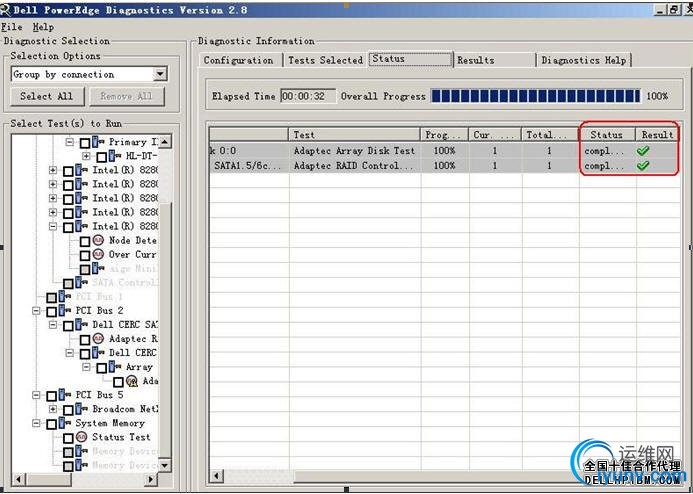Click the Status column header in table
Image resolution: width=693 pixels, height=494 pixels.
(x=607, y=135)
